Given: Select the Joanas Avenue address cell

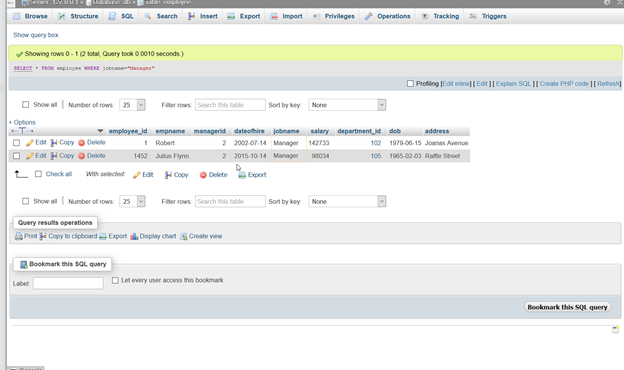Looking at the screenshot, I should 447,143.
